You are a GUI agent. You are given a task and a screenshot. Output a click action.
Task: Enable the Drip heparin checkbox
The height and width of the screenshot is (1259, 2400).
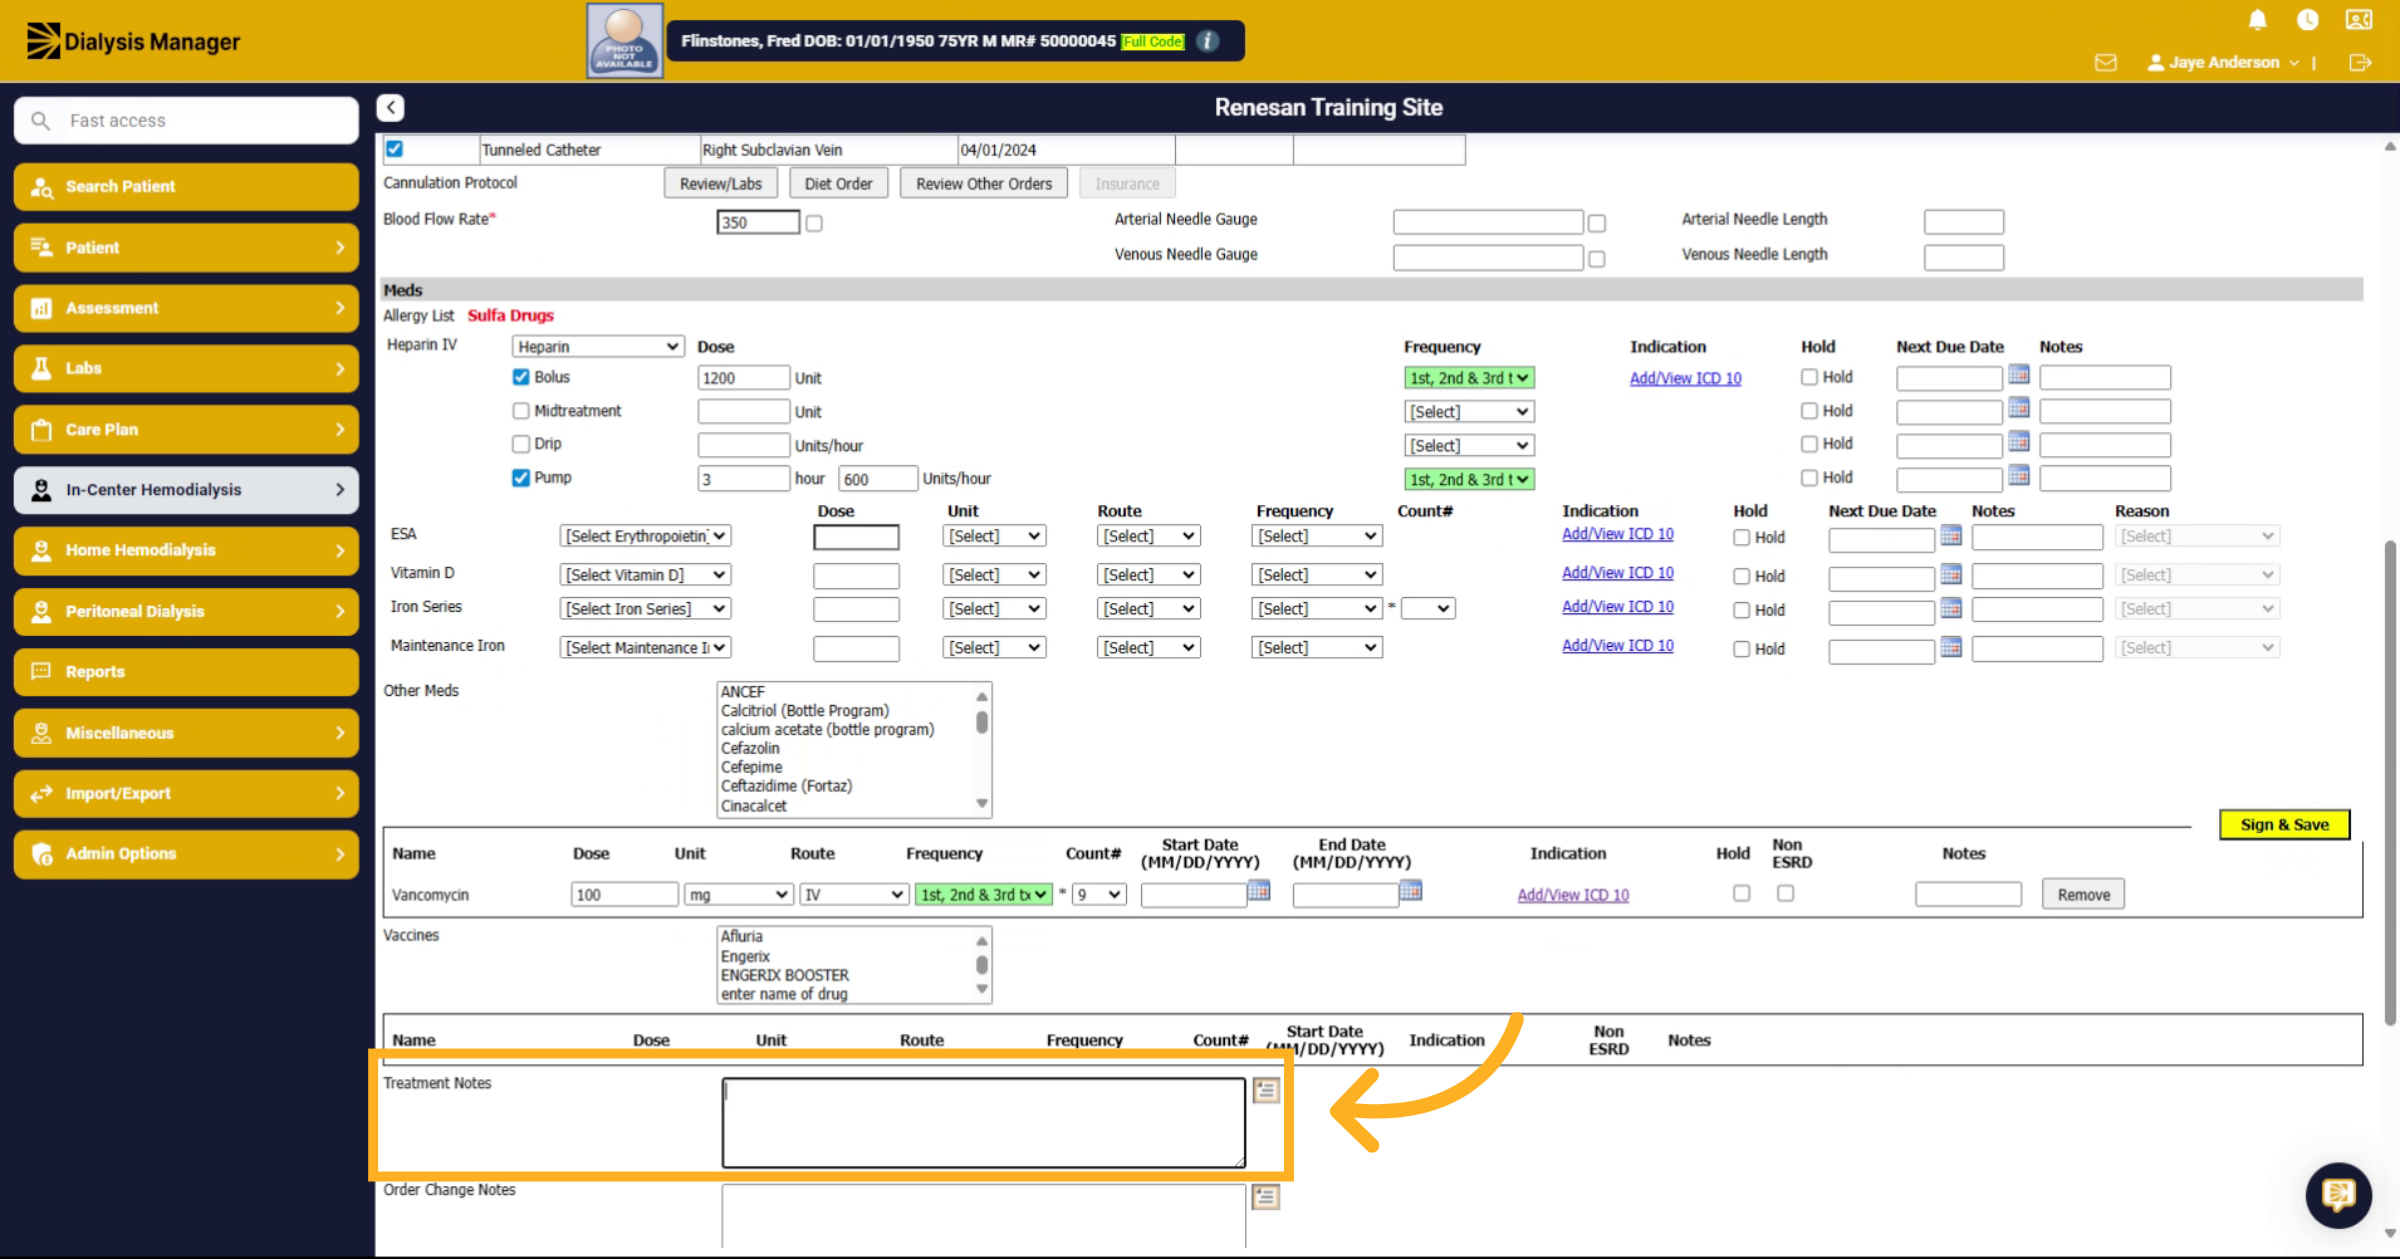click(x=521, y=443)
